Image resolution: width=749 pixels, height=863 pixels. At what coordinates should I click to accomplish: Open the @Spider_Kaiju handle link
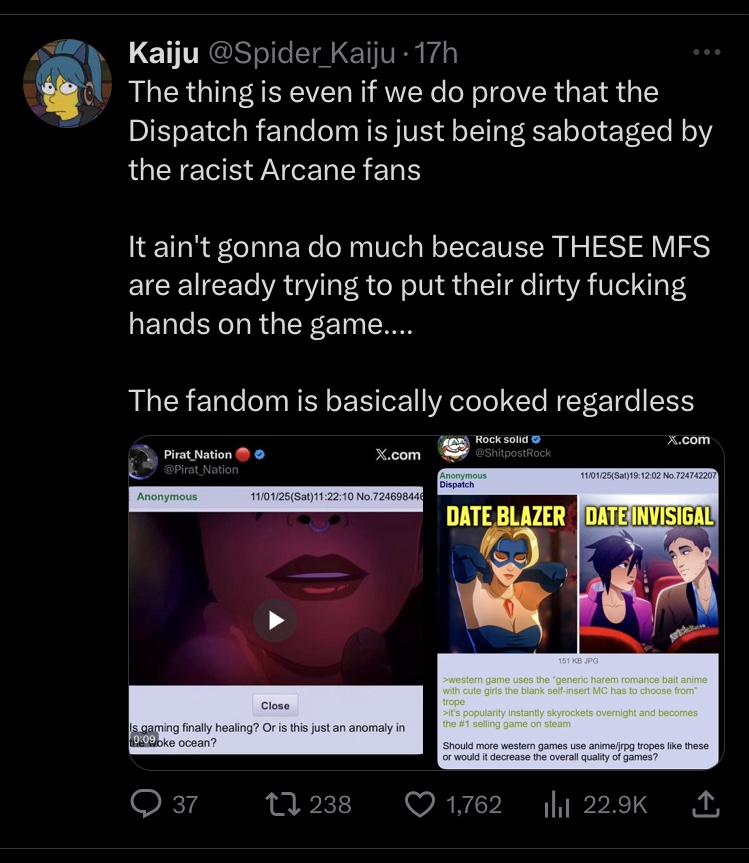(302, 53)
